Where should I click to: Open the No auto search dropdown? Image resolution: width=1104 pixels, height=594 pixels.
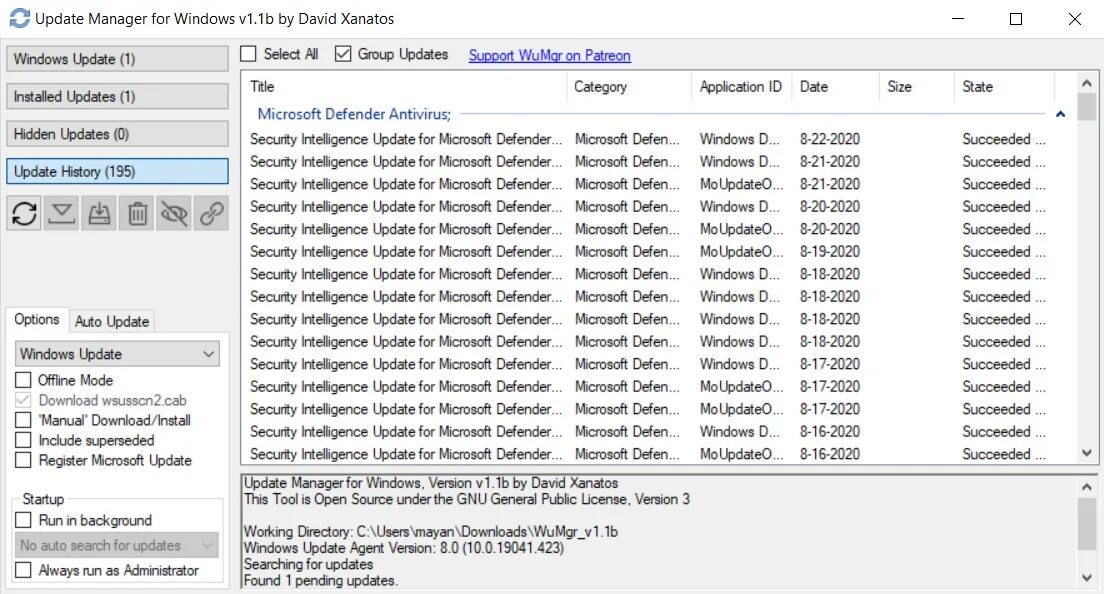[x=117, y=545]
